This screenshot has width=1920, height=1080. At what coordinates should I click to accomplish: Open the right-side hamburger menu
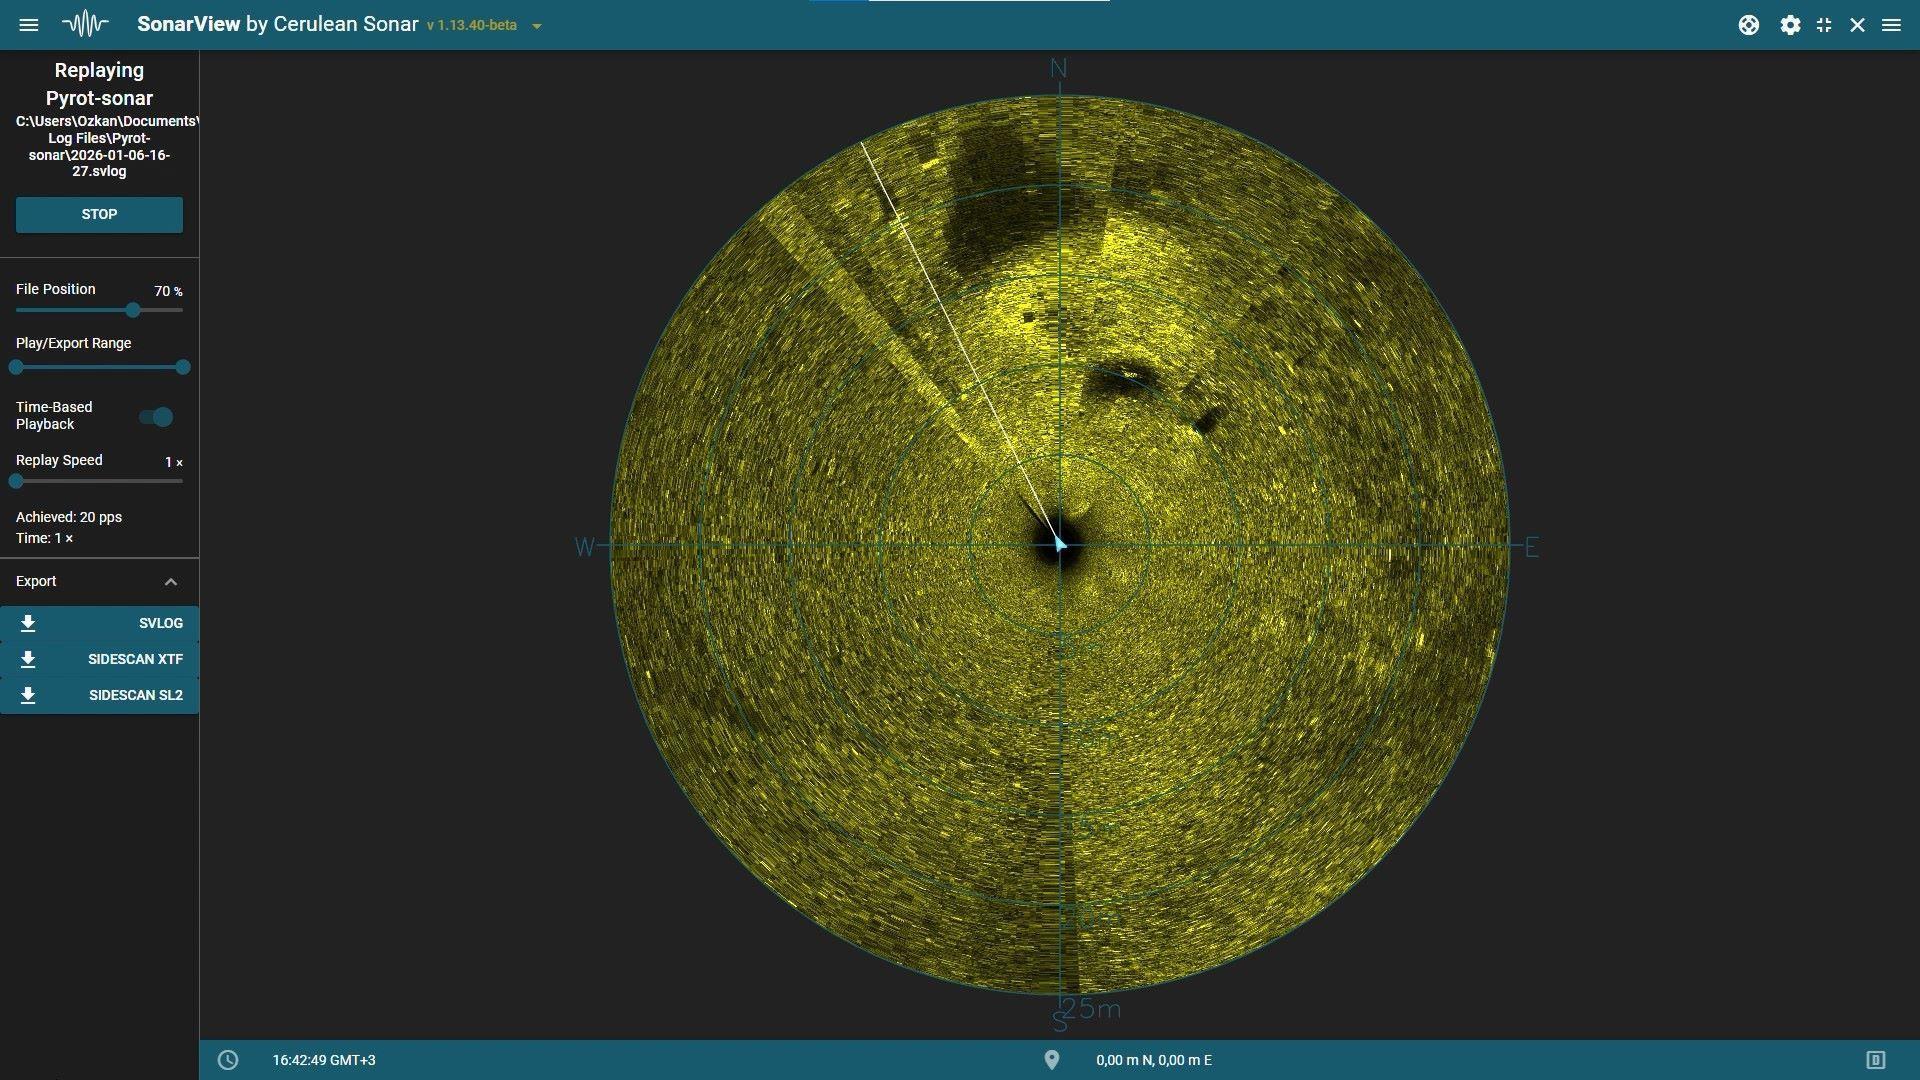click(x=1891, y=25)
